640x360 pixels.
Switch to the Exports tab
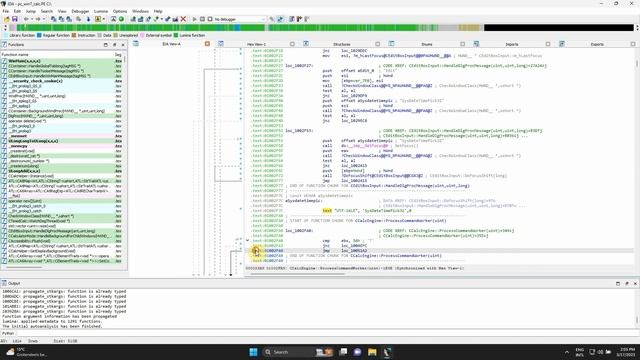coord(597,44)
